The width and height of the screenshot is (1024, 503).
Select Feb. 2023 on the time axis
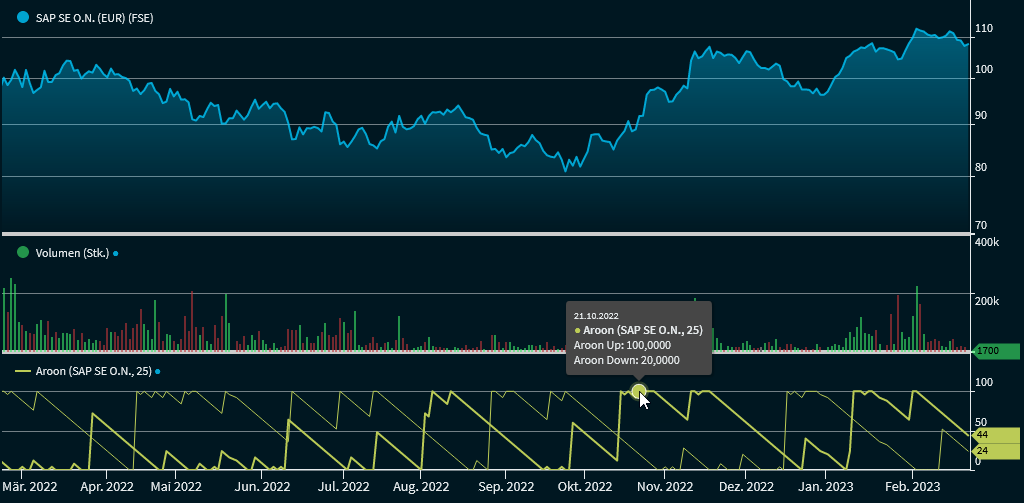point(912,487)
